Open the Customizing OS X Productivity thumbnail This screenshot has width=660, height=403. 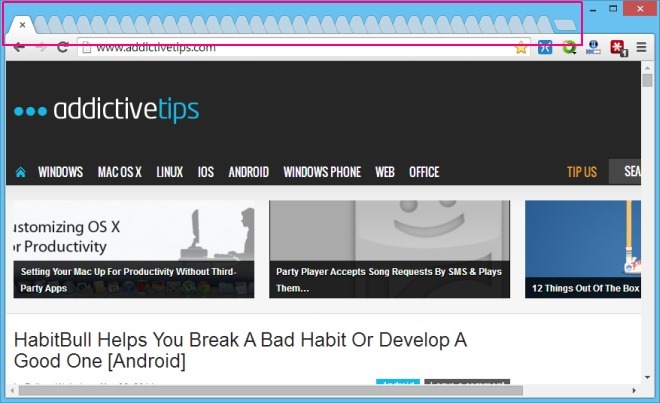coord(134,230)
